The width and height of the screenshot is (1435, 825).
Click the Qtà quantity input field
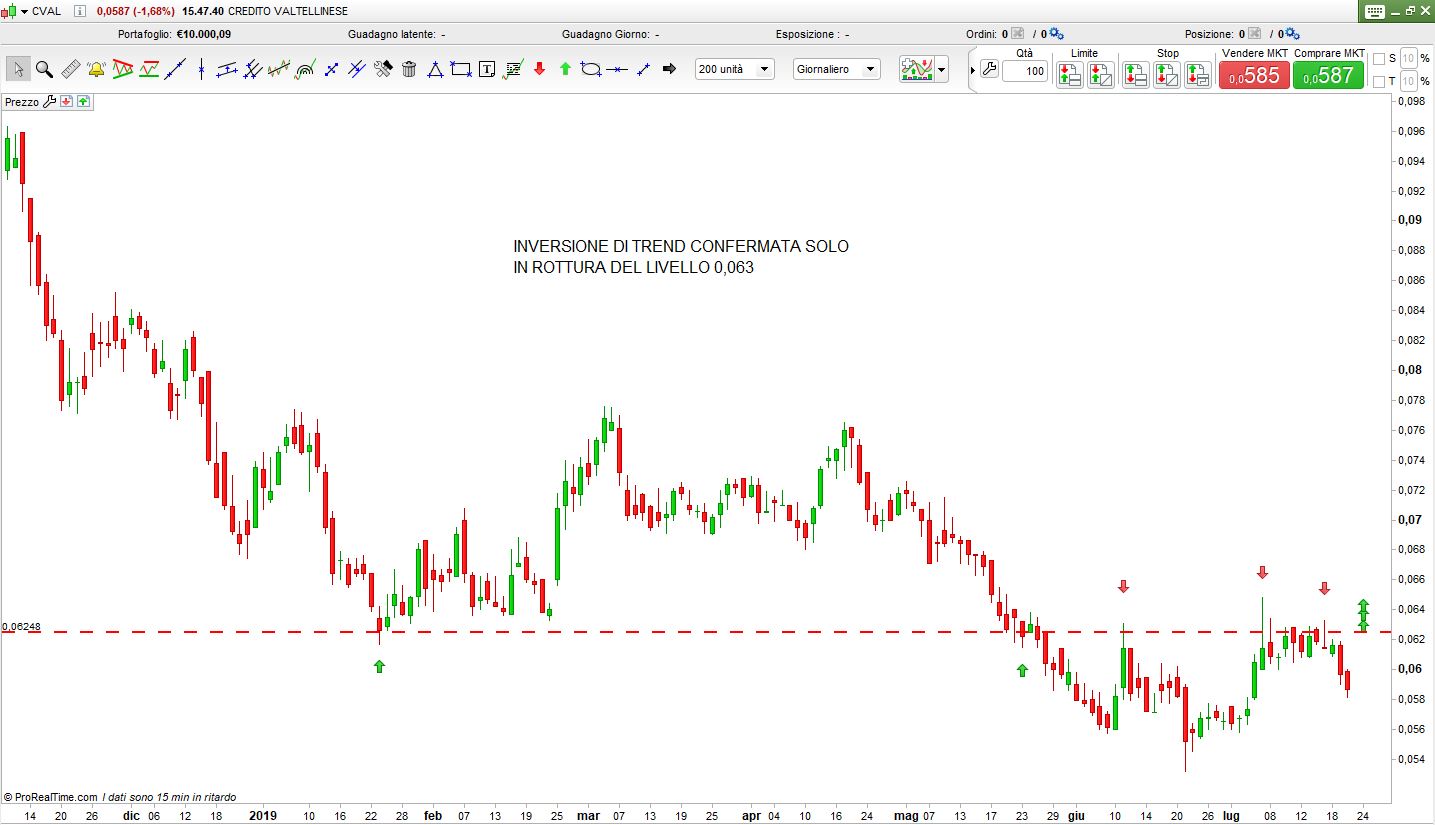(1025, 71)
